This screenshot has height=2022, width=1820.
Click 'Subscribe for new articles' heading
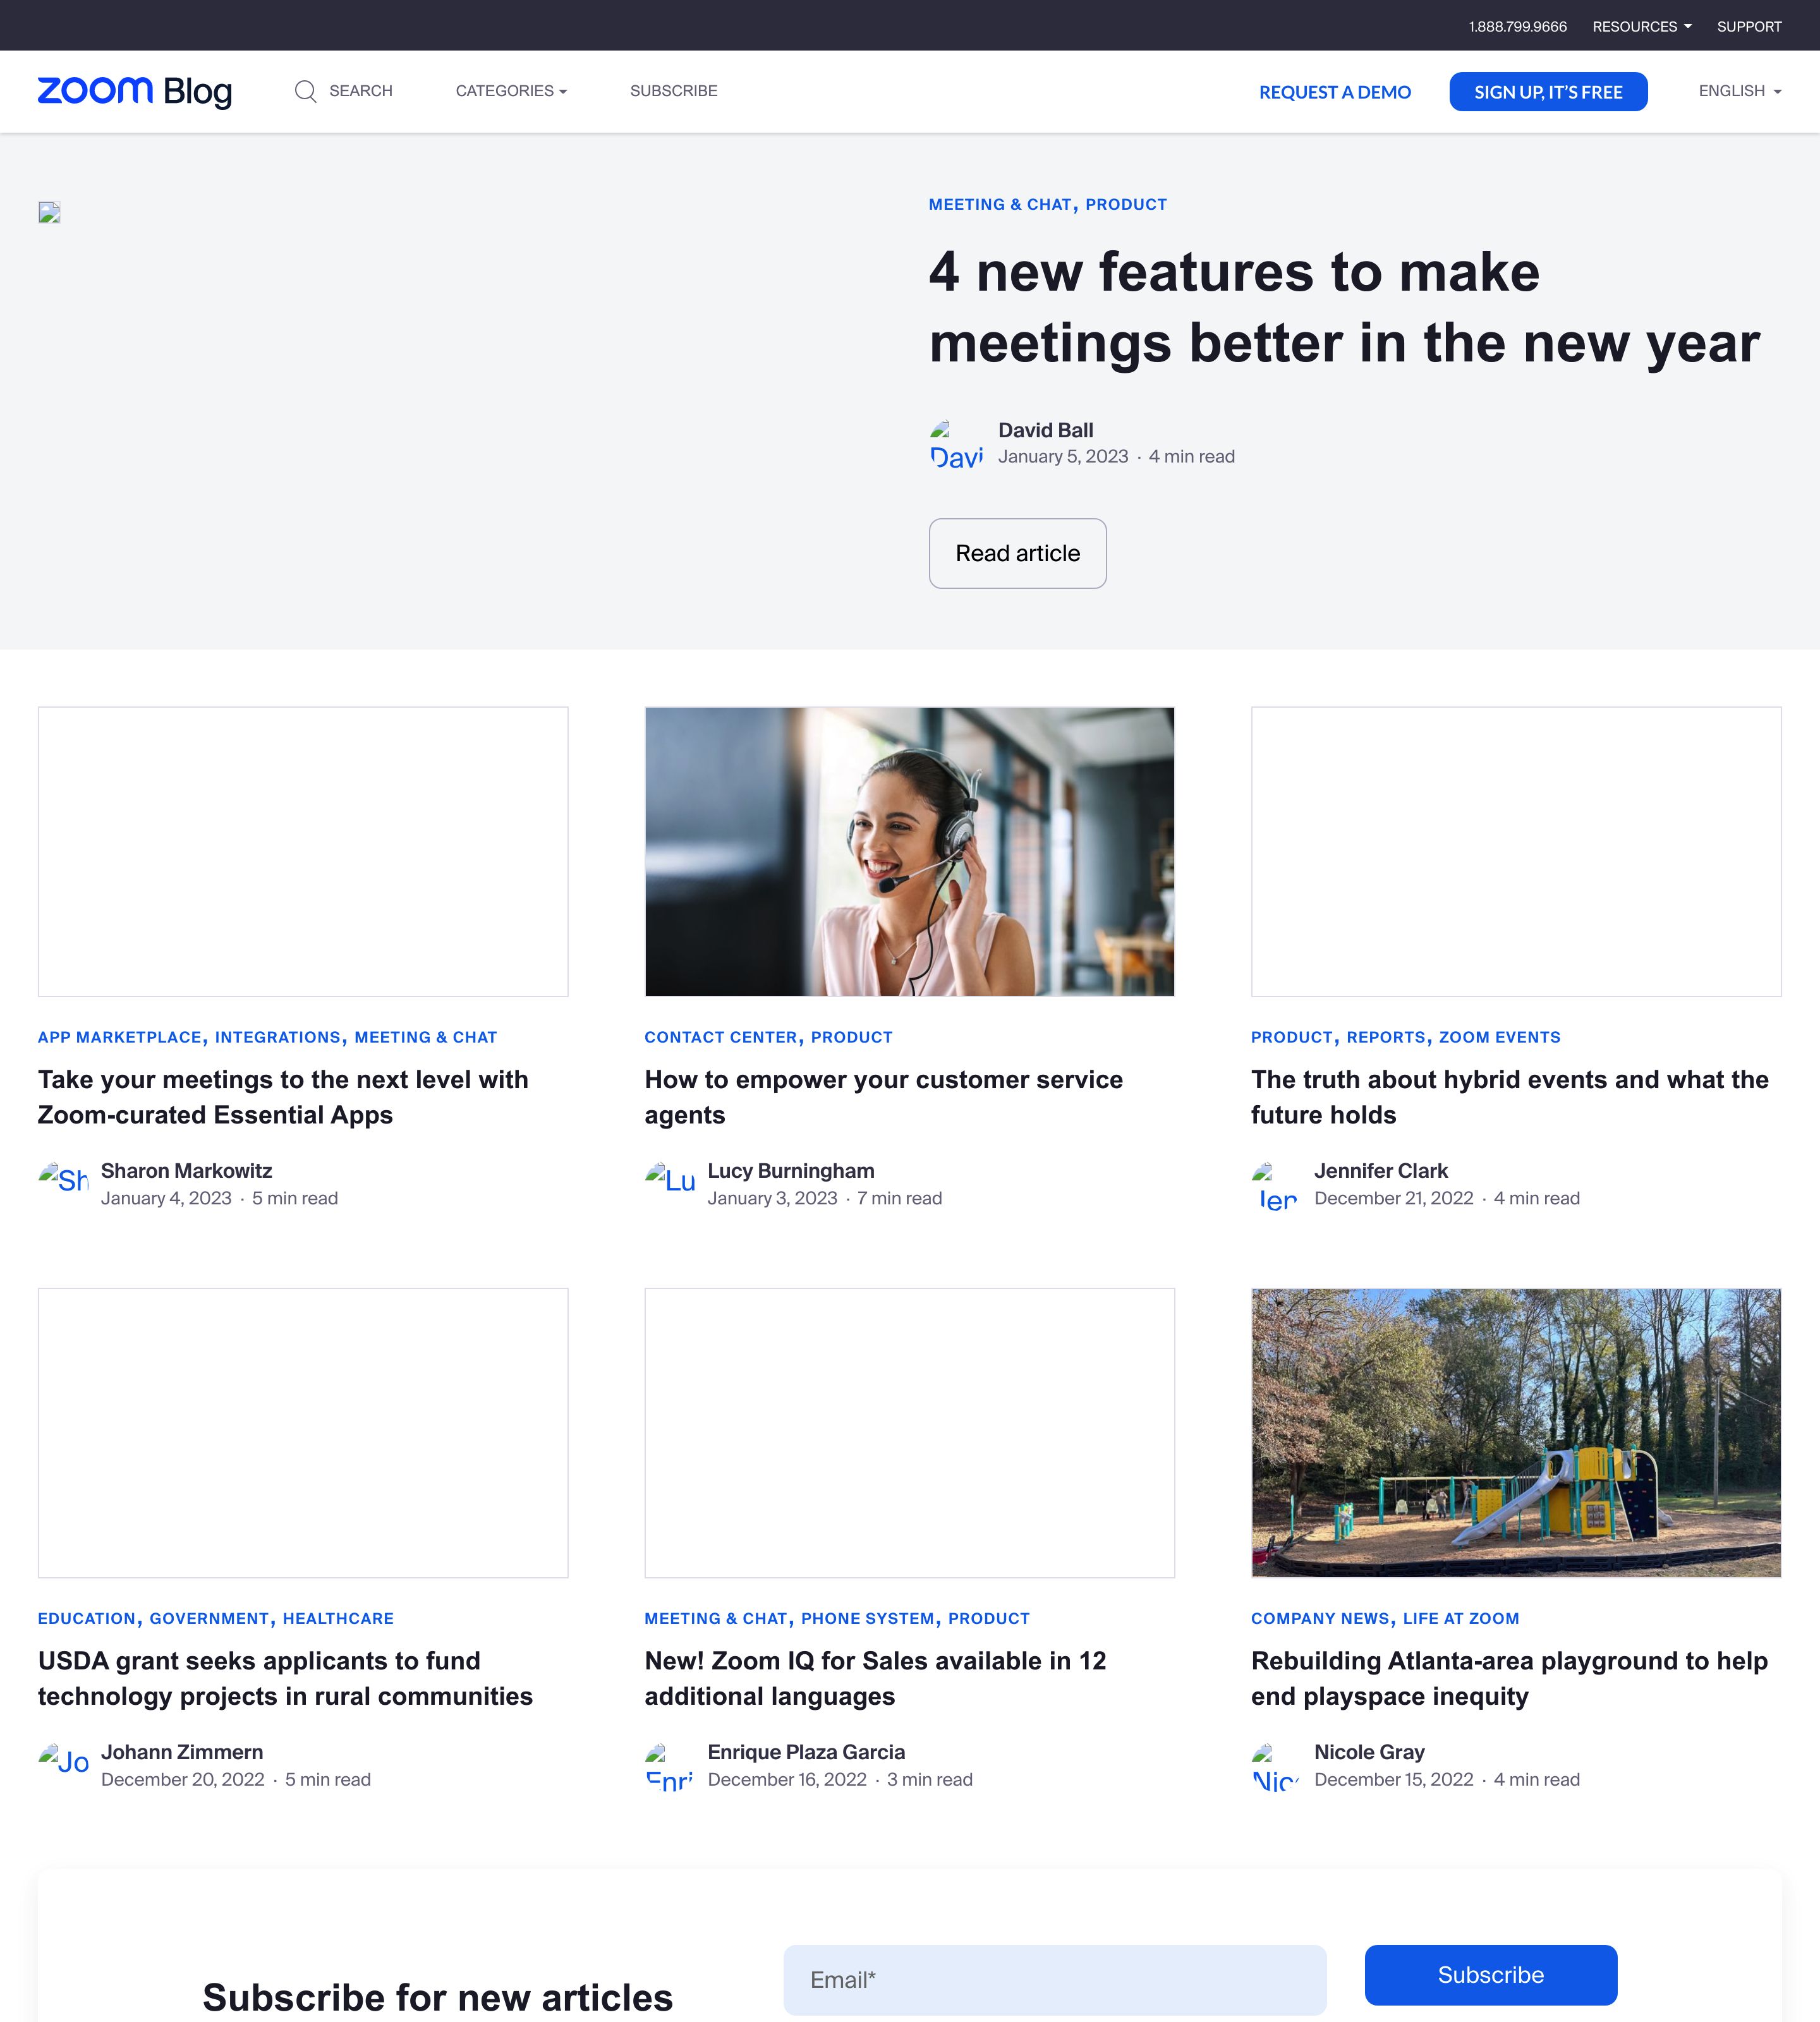pos(437,1997)
